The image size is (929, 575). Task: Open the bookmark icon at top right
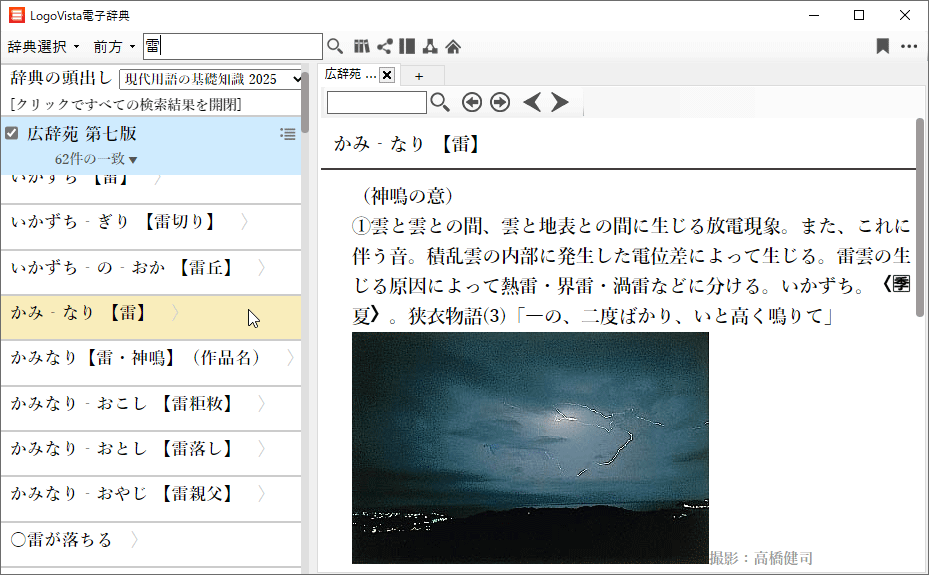tap(882, 46)
